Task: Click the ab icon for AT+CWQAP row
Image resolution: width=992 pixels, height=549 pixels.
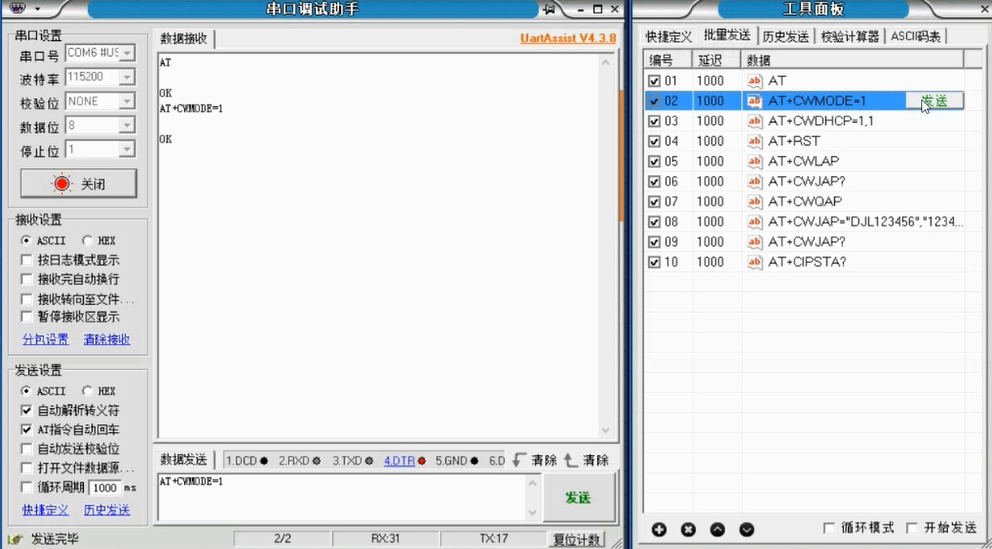Action: tap(754, 201)
